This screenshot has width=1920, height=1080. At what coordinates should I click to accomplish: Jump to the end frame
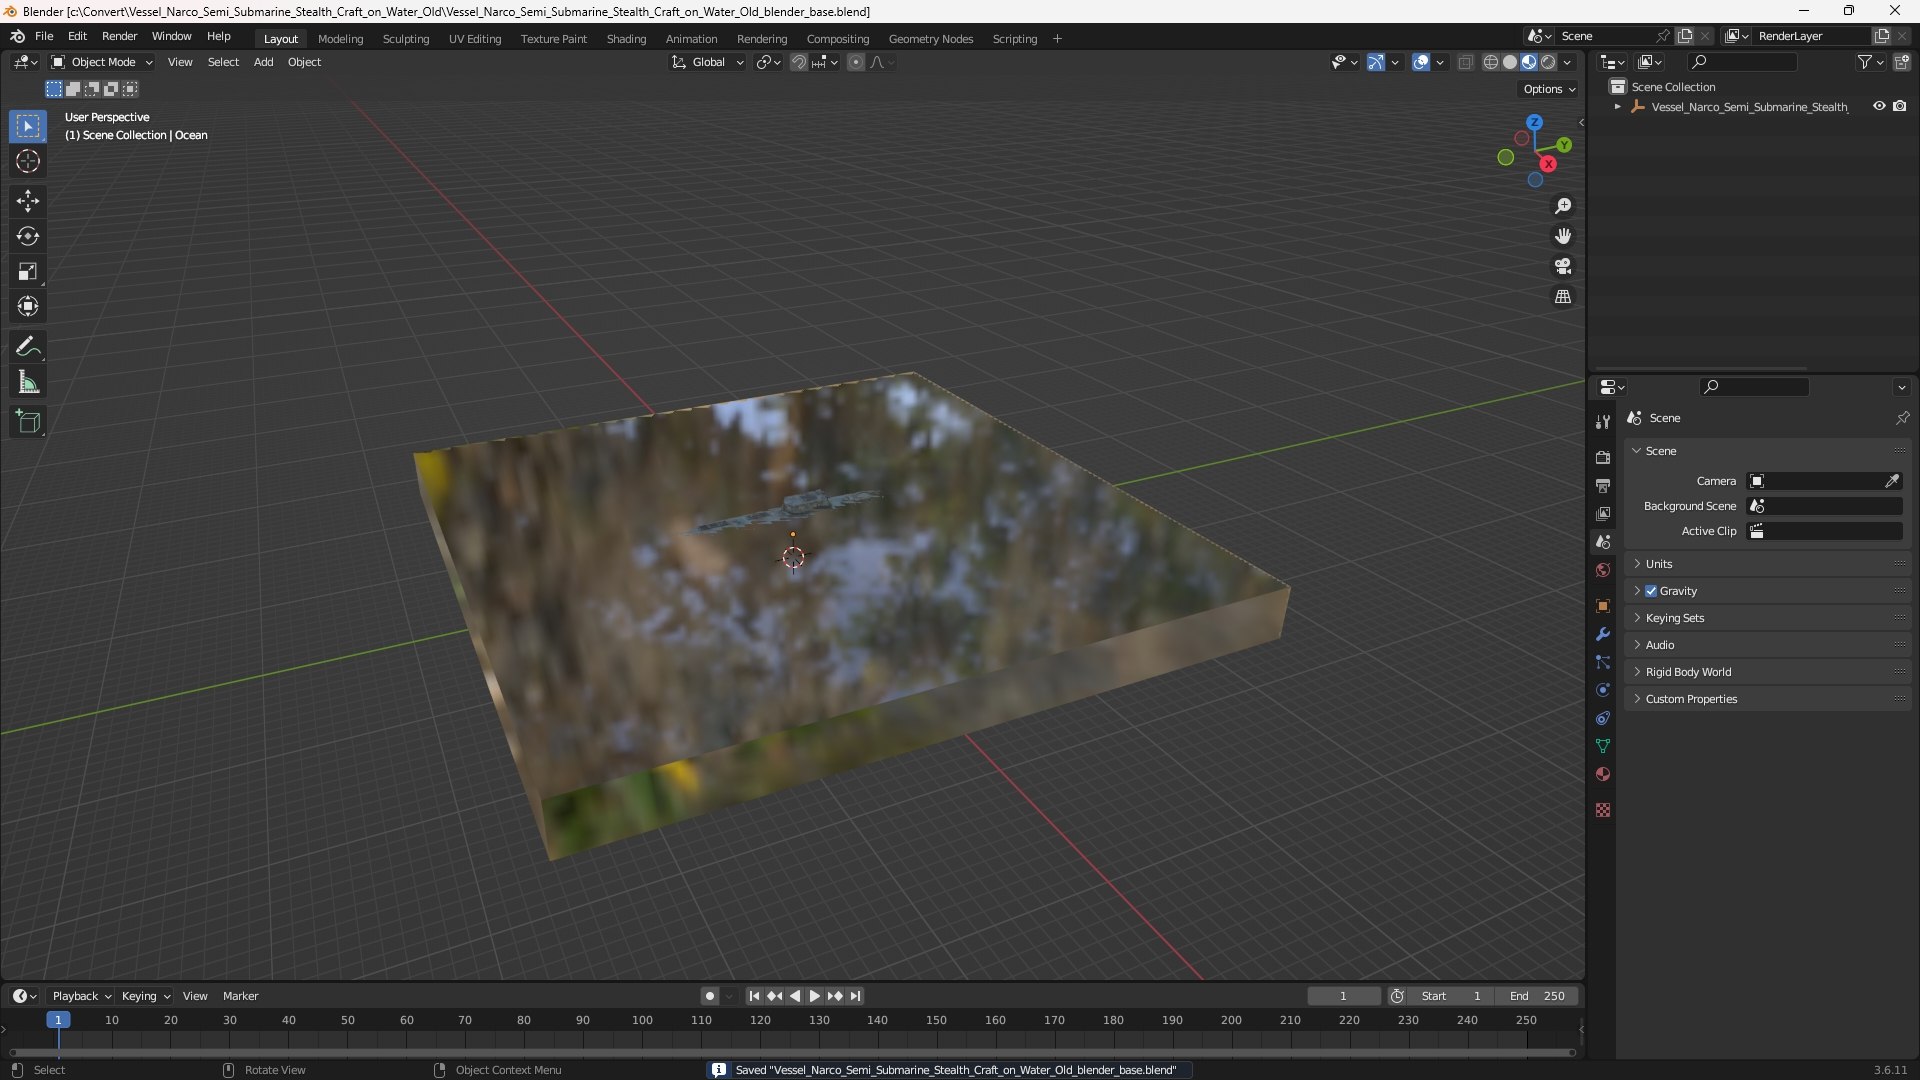[x=855, y=996]
